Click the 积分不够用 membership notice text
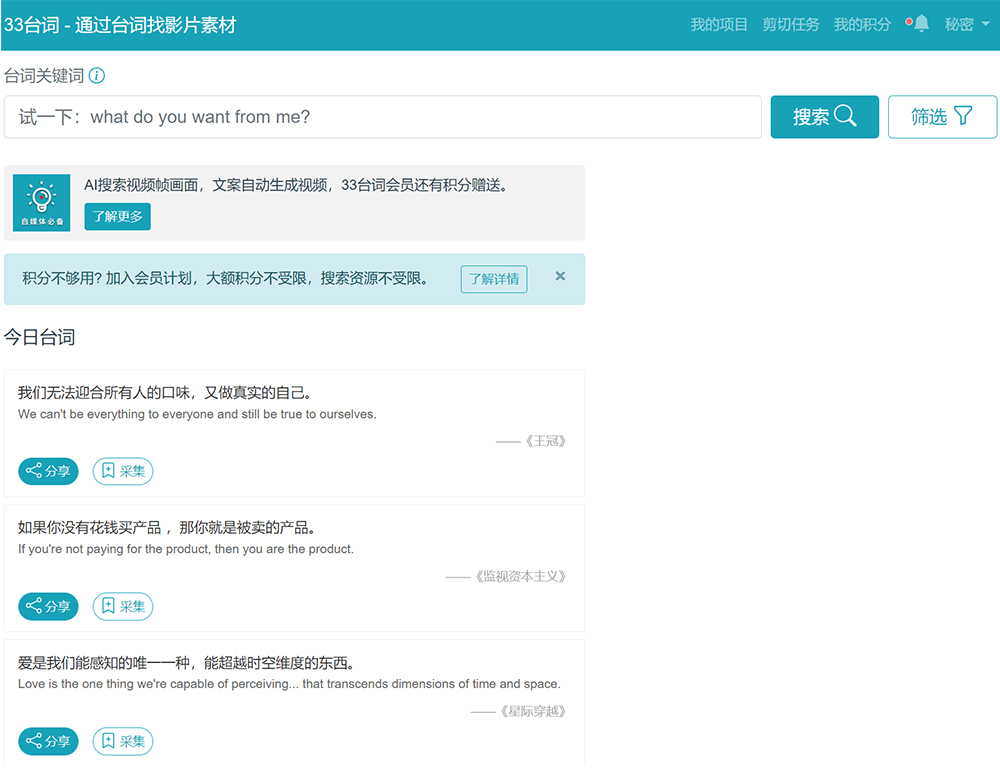 click(225, 279)
